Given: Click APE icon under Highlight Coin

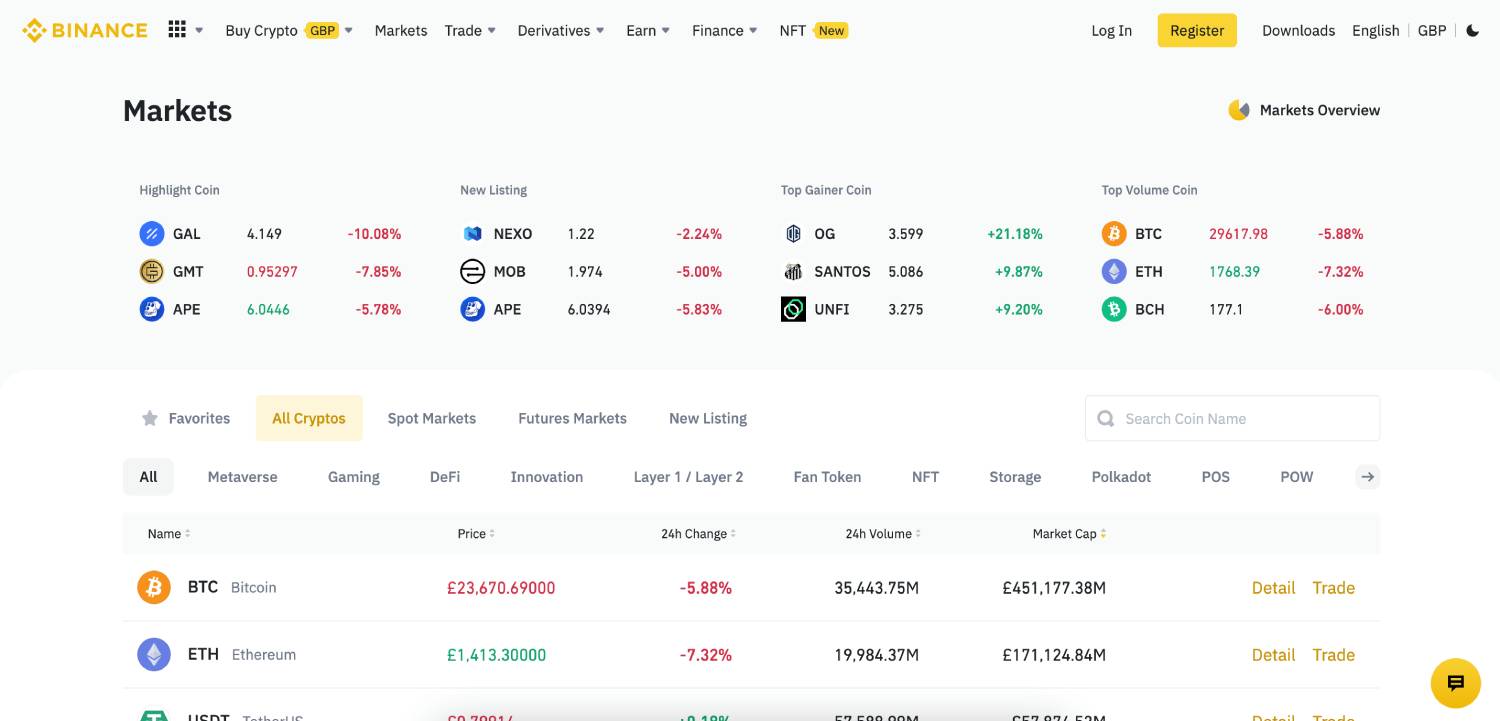Looking at the screenshot, I should (x=152, y=309).
